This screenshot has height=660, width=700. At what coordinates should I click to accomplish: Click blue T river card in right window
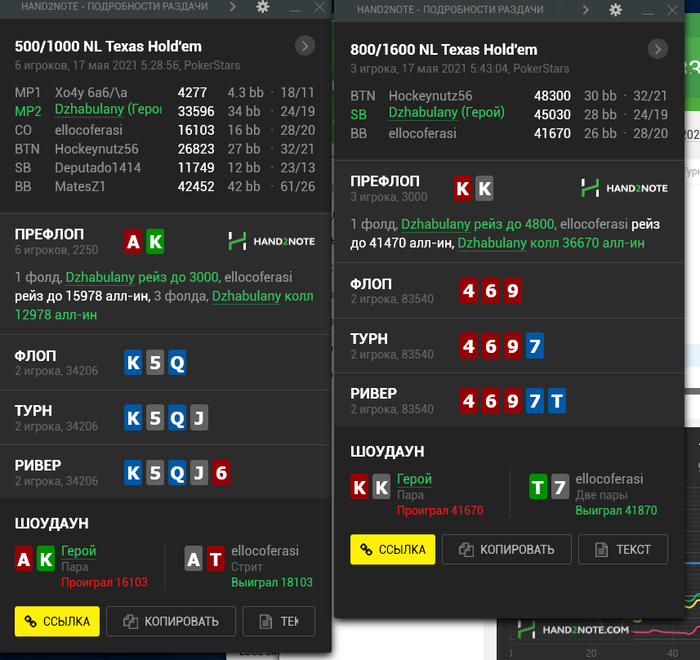tap(557, 401)
